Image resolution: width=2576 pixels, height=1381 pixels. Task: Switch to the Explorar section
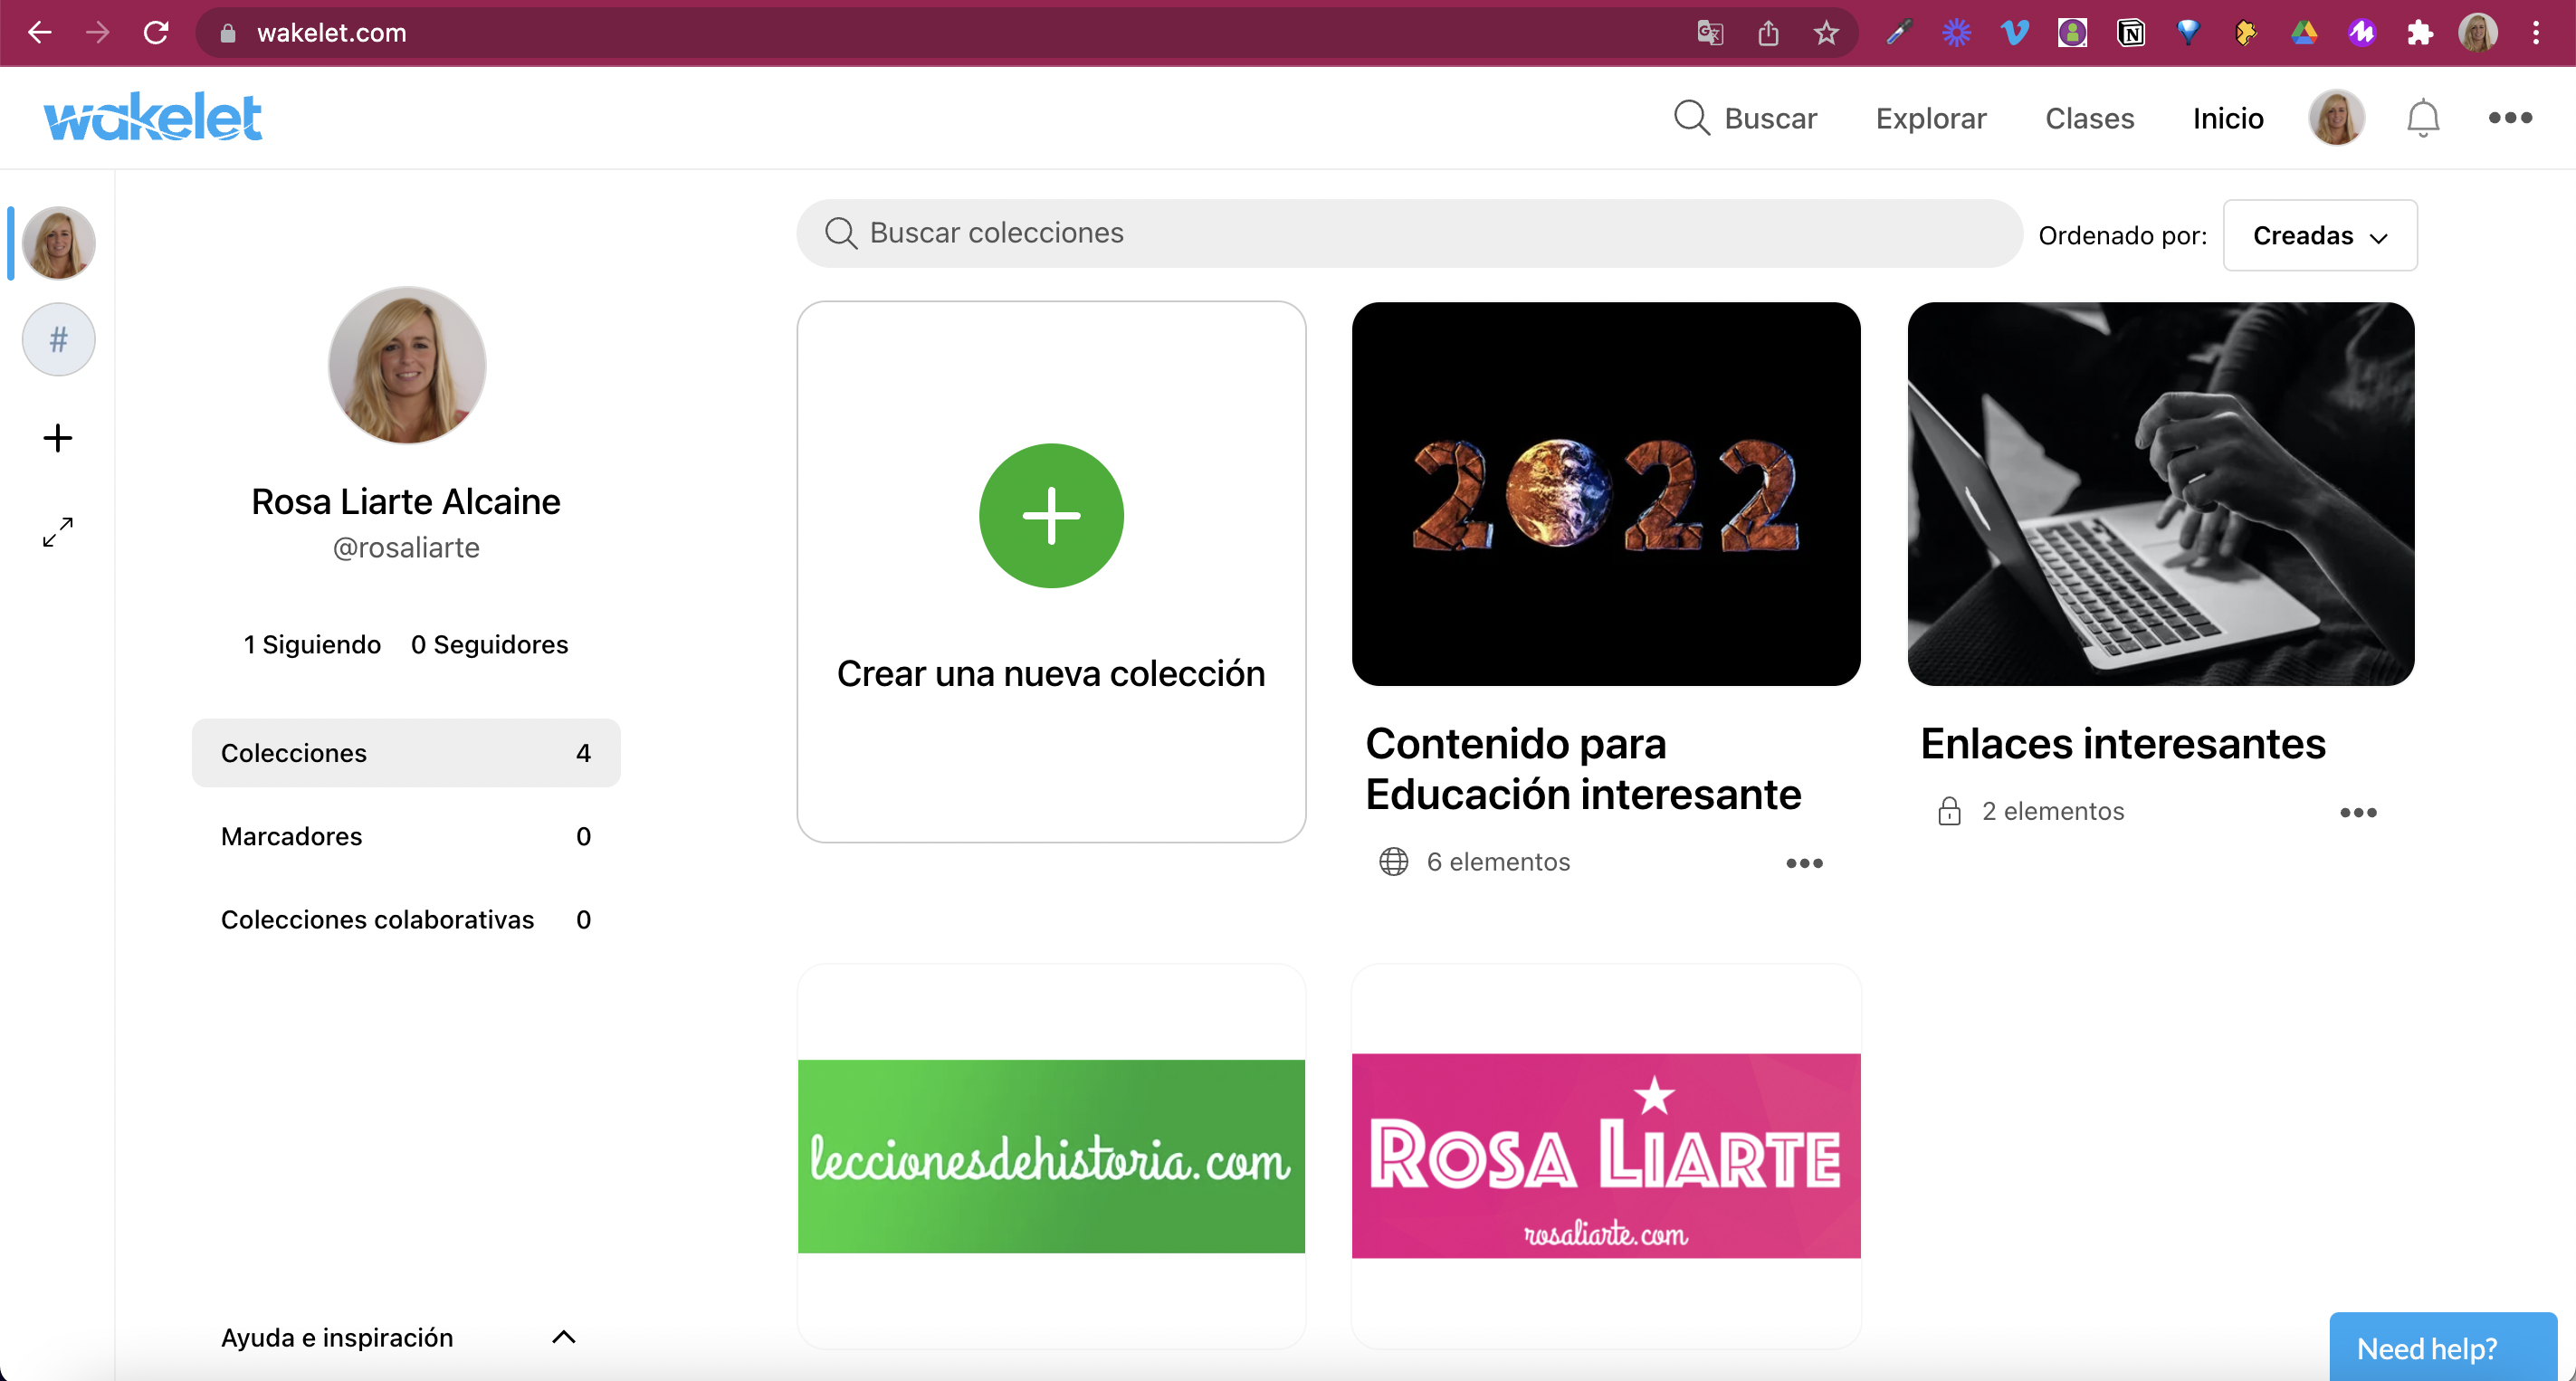(1930, 117)
